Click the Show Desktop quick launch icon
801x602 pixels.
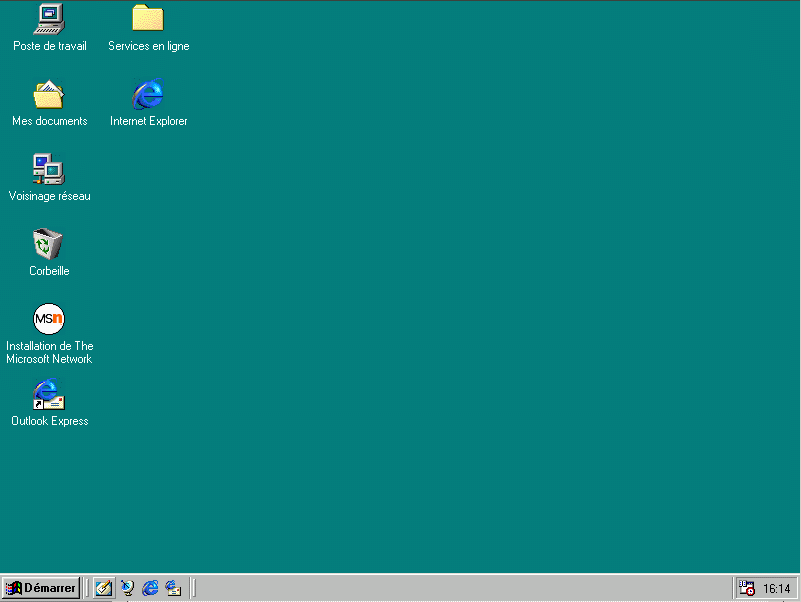[103, 588]
